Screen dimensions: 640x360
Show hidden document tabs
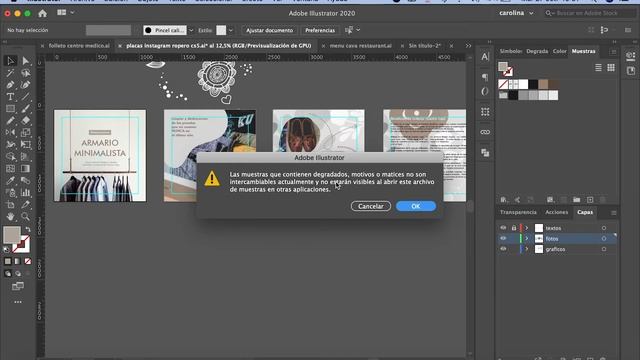coord(468,46)
